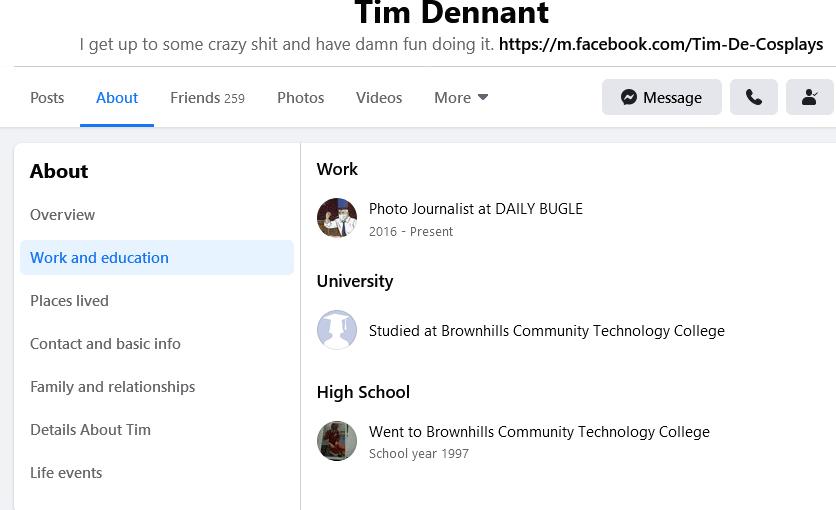Viewport: 836px width, 510px height.
Task: Select Work and education section
Action: coord(100,258)
